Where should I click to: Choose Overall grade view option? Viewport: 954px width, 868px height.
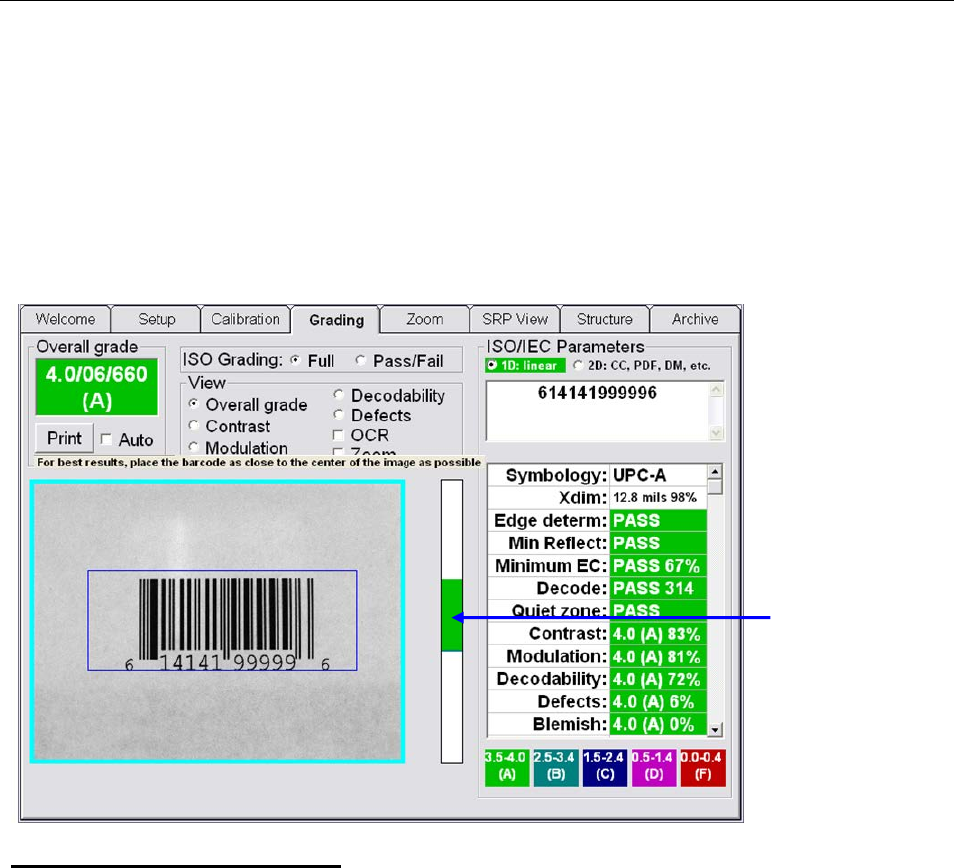coord(193,404)
